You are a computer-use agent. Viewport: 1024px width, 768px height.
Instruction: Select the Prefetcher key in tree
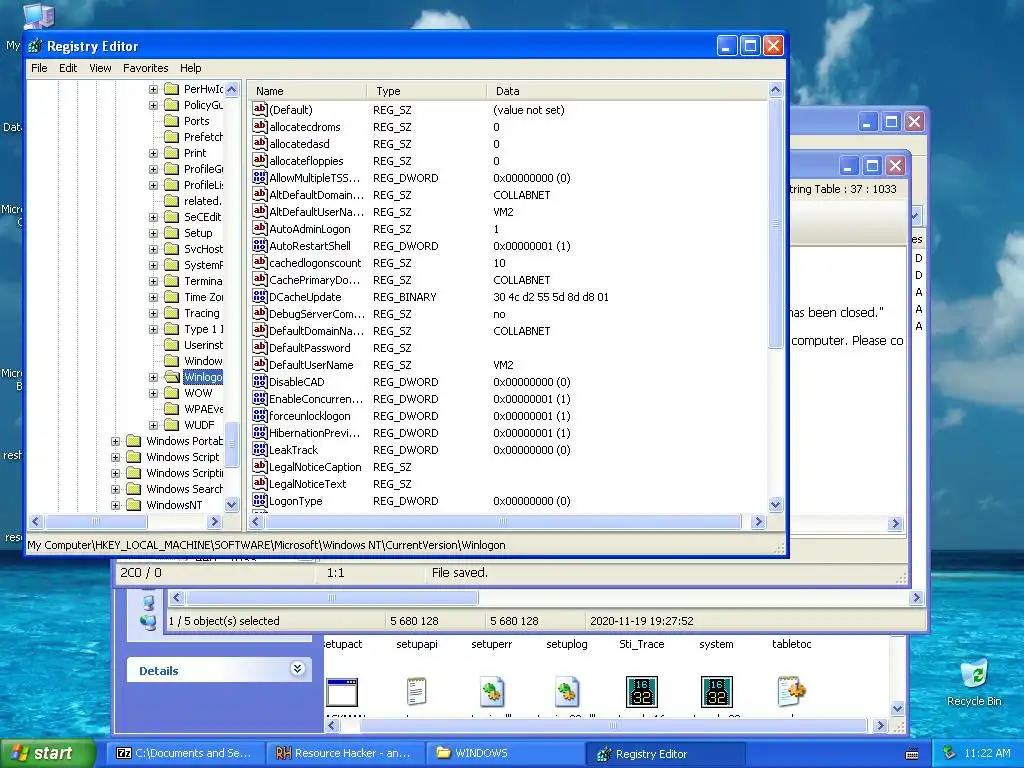coord(203,136)
